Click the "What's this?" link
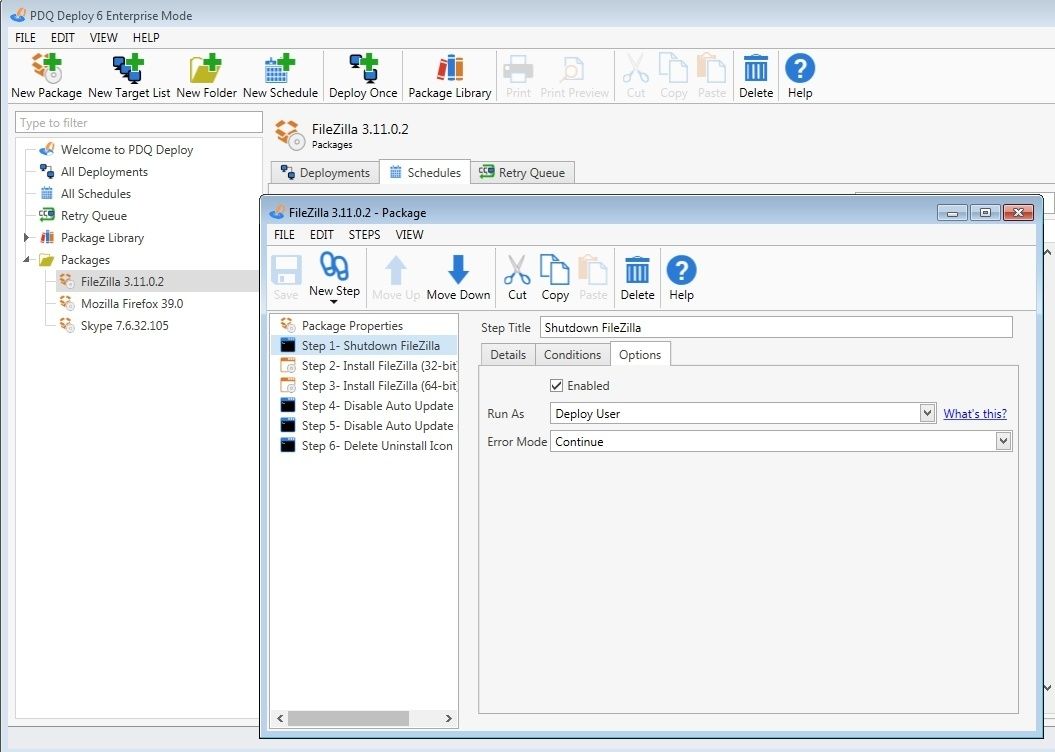Viewport: 1055px width, 752px height. tap(975, 414)
